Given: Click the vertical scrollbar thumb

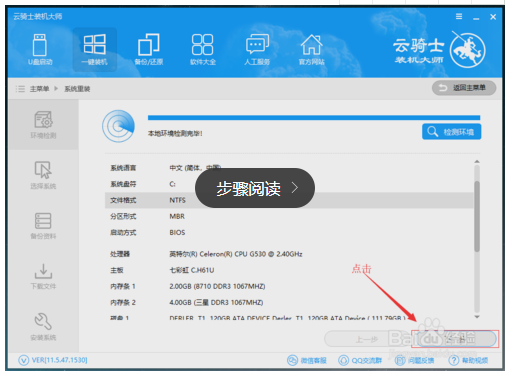Looking at the screenshot, I should point(477,216).
